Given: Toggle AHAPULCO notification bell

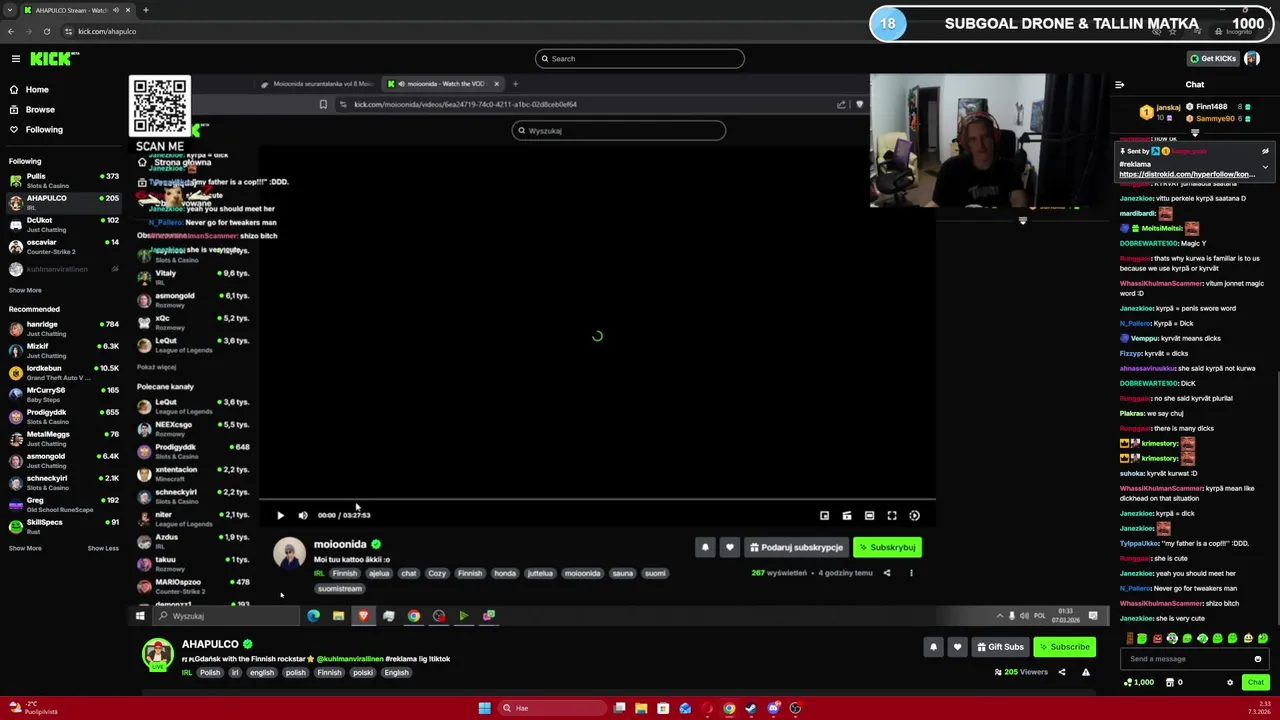Looking at the screenshot, I should pyautogui.click(x=933, y=647).
